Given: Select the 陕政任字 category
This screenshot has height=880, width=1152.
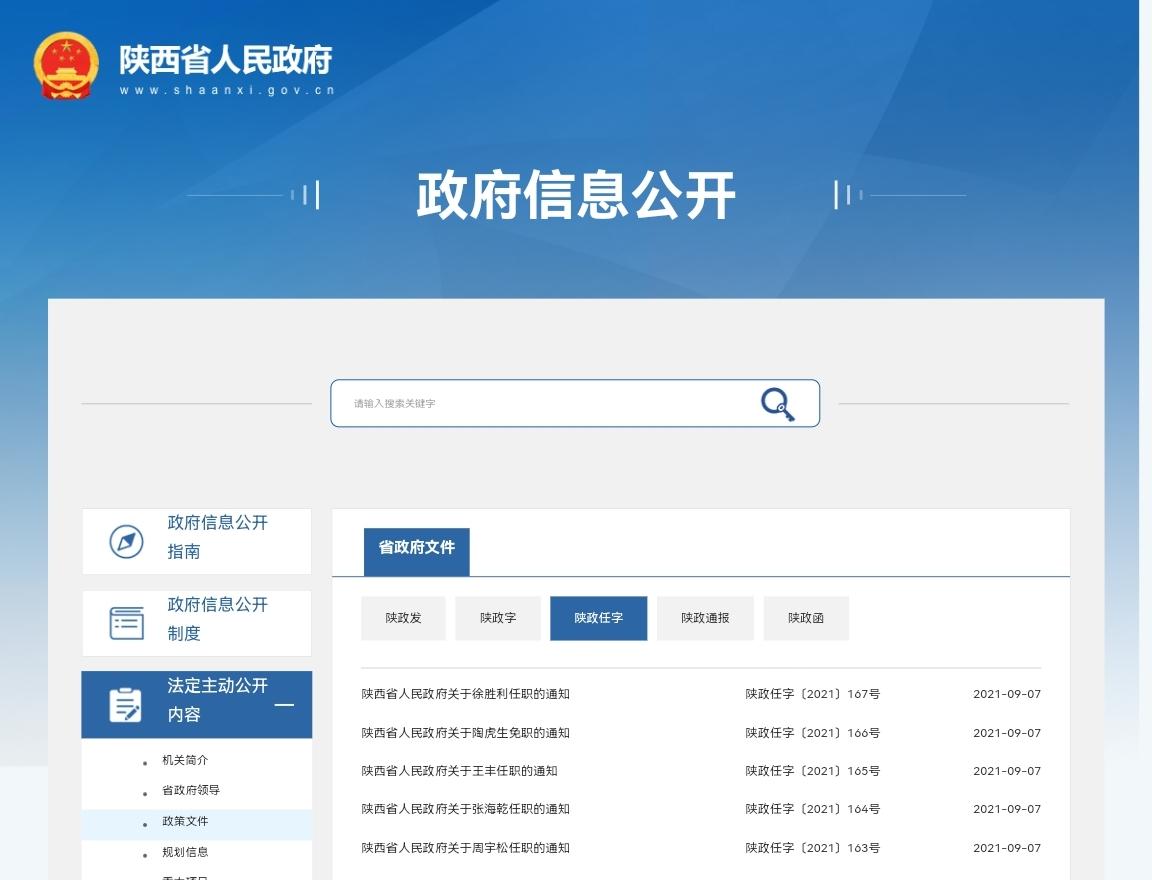Looking at the screenshot, I should (x=598, y=618).
